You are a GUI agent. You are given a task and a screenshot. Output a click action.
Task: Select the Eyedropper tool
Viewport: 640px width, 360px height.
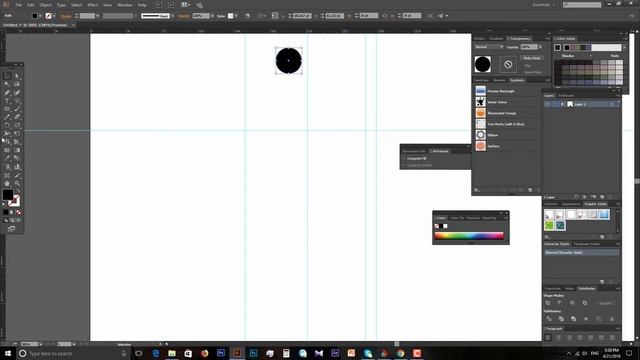(7, 158)
